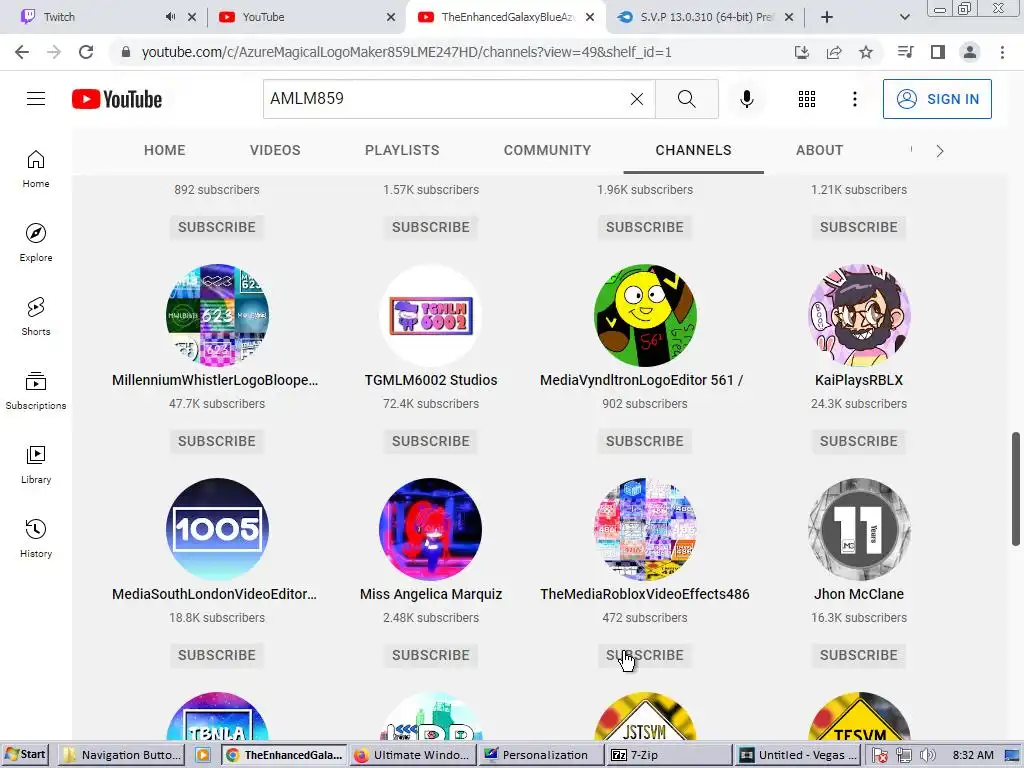Subscribe to KaiPlaysRBLX
This screenshot has width=1024, height=768.
[x=859, y=441]
